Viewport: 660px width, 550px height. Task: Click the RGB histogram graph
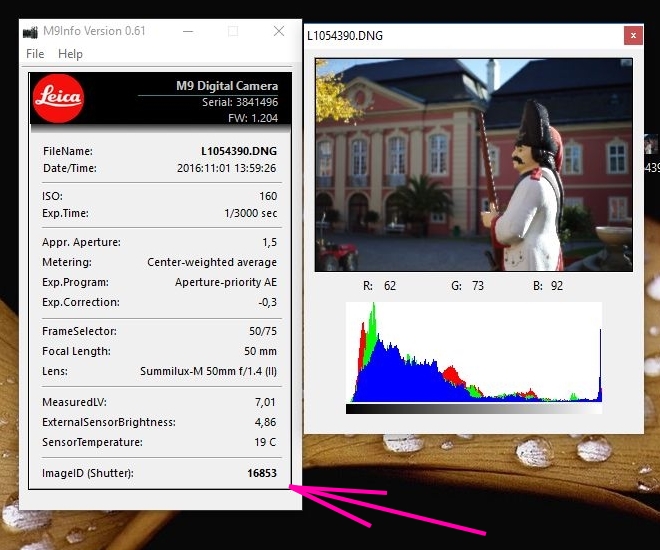(473, 352)
